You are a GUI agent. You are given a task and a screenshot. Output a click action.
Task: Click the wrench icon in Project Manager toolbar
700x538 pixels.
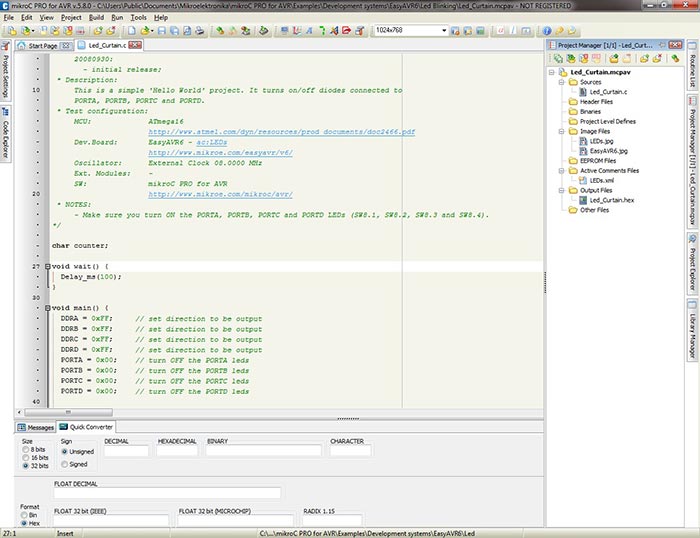click(675, 58)
